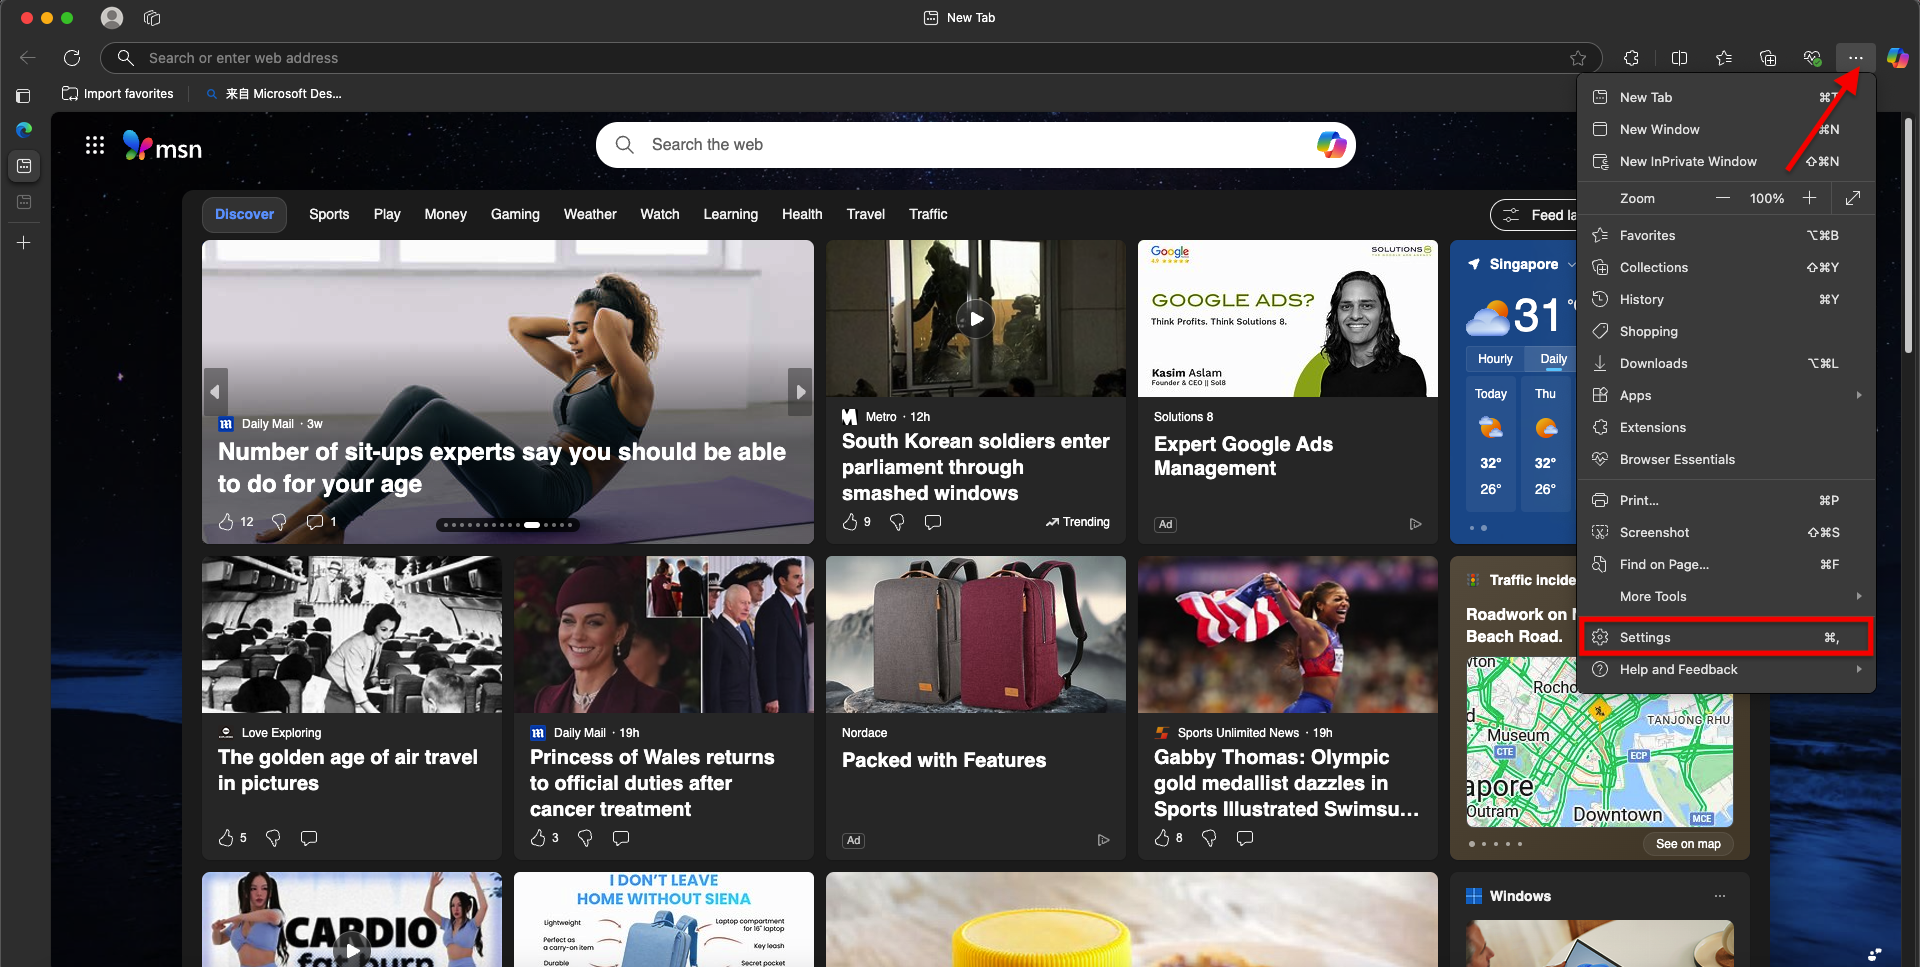Open Princess of Wales article headline
The width and height of the screenshot is (1920, 967).
coord(652,783)
